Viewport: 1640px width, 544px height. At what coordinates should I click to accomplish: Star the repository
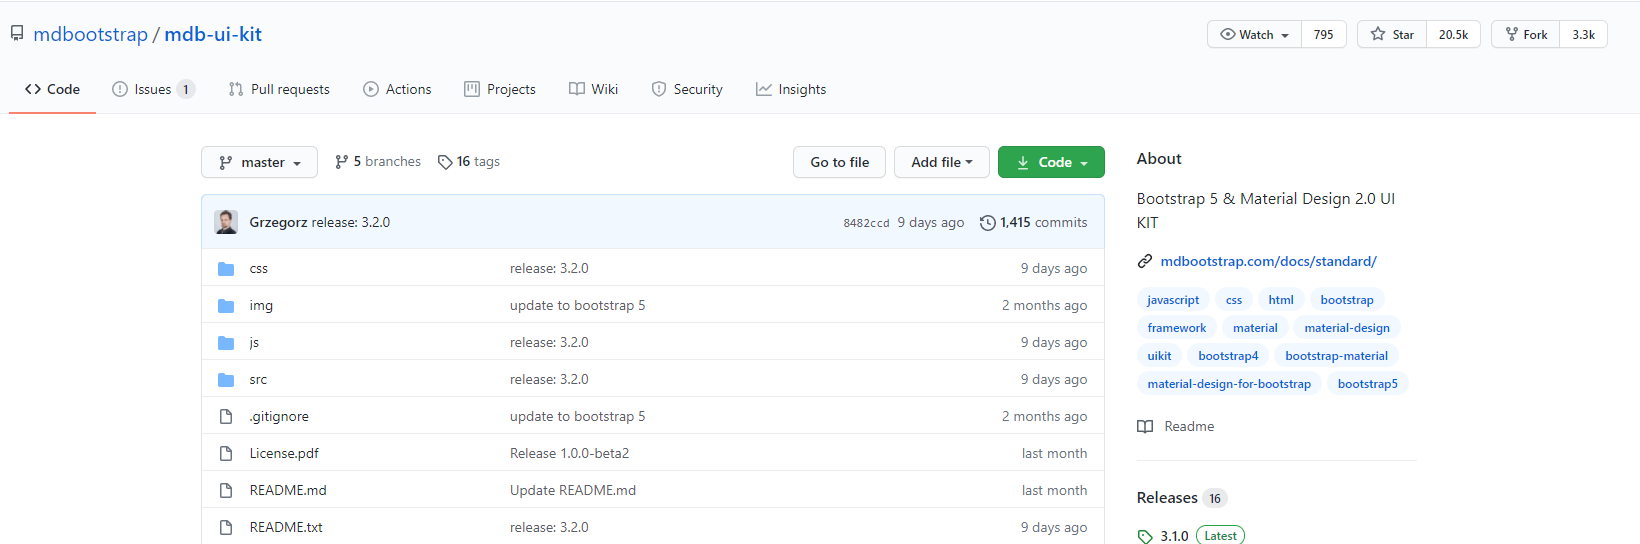tap(1392, 34)
